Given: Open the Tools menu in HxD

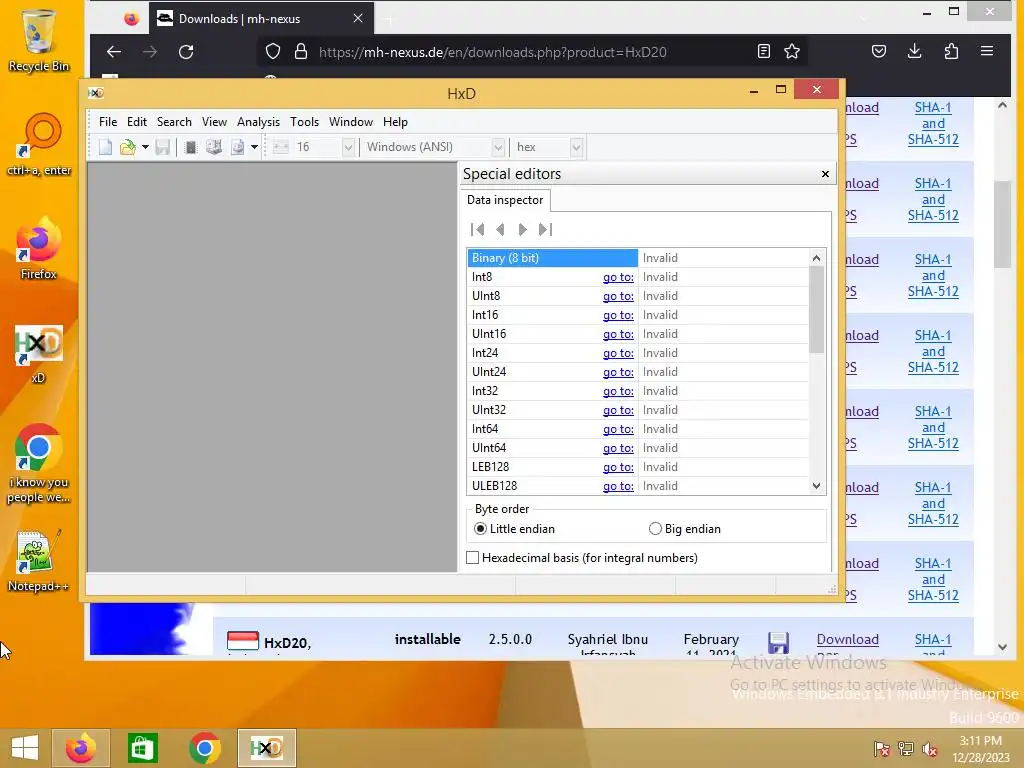Looking at the screenshot, I should [x=304, y=121].
